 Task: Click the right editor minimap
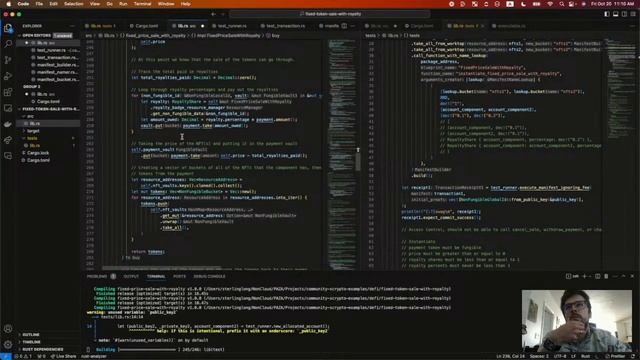click(620, 154)
